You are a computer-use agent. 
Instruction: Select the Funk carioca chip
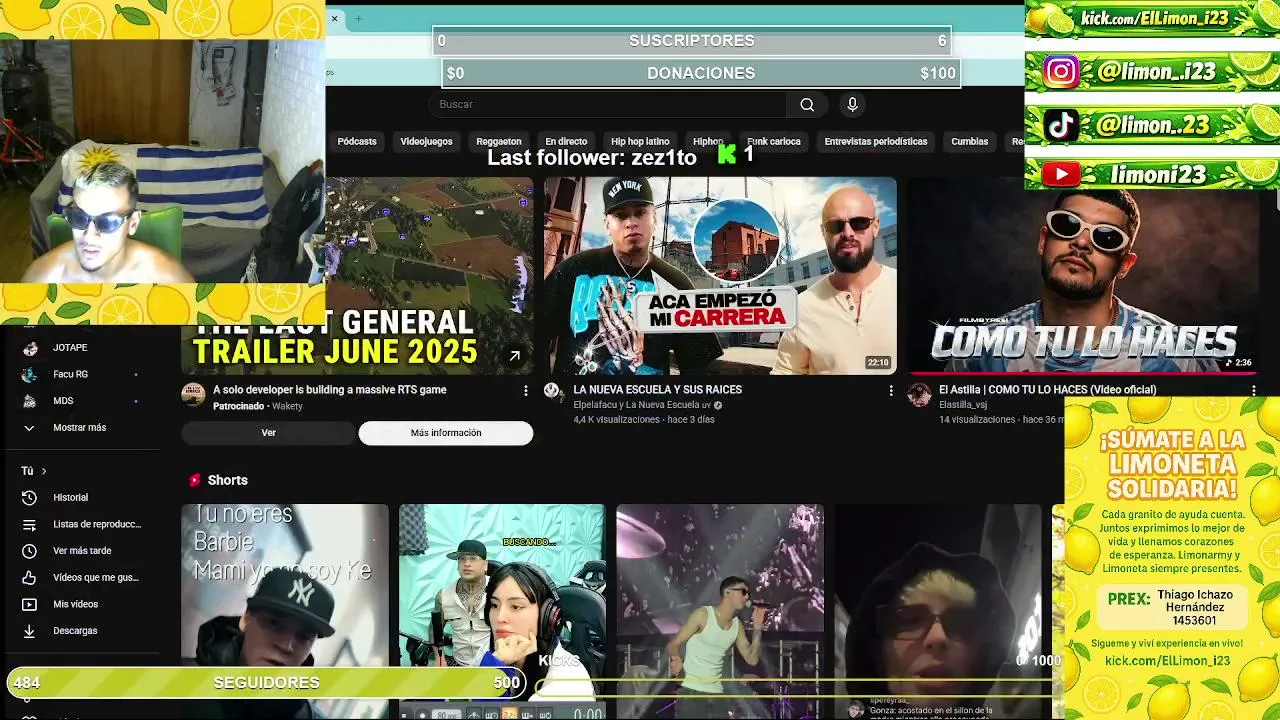[774, 142]
